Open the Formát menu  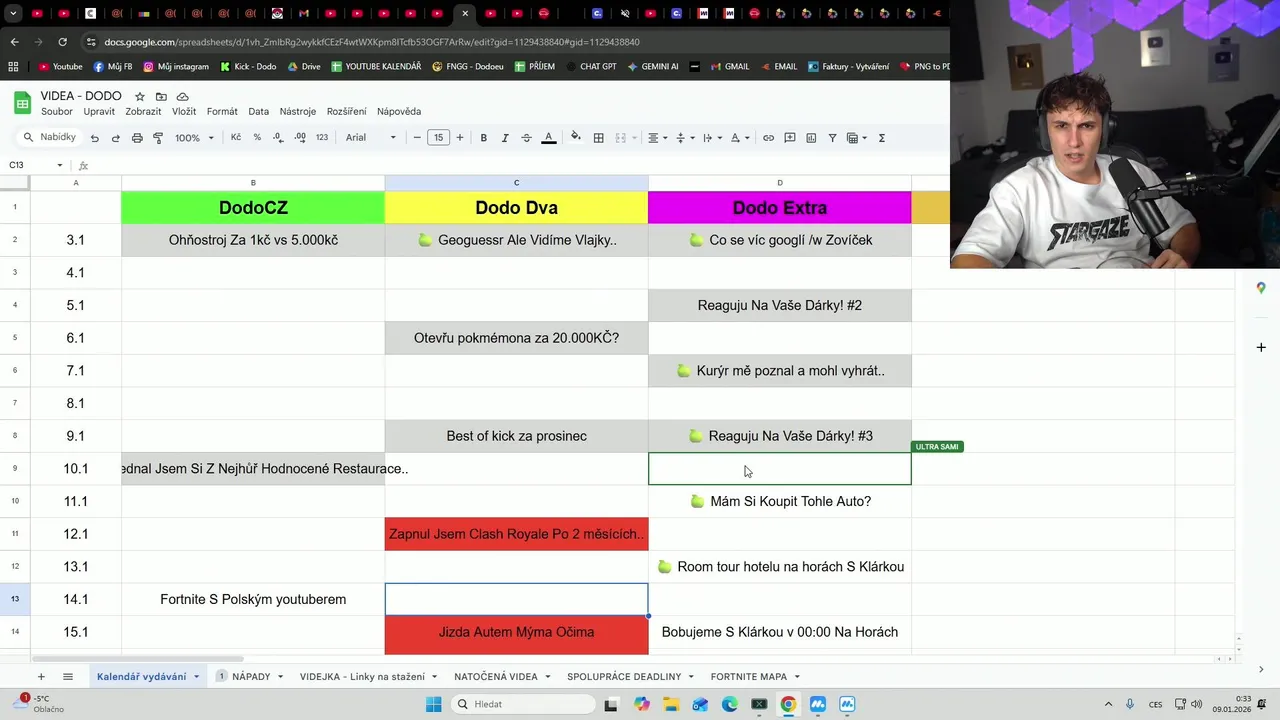pyautogui.click(x=222, y=111)
